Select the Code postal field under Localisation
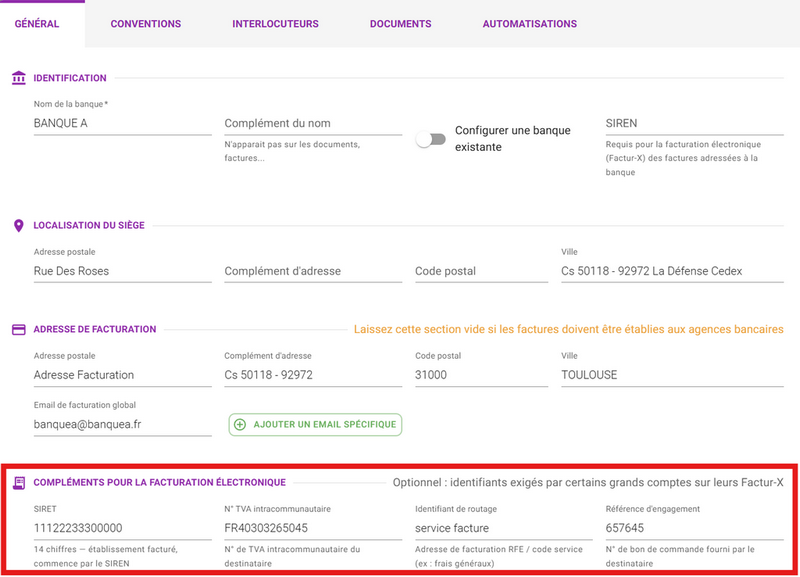Viewport: 800px width, 577px height. (x=482, y=271)
